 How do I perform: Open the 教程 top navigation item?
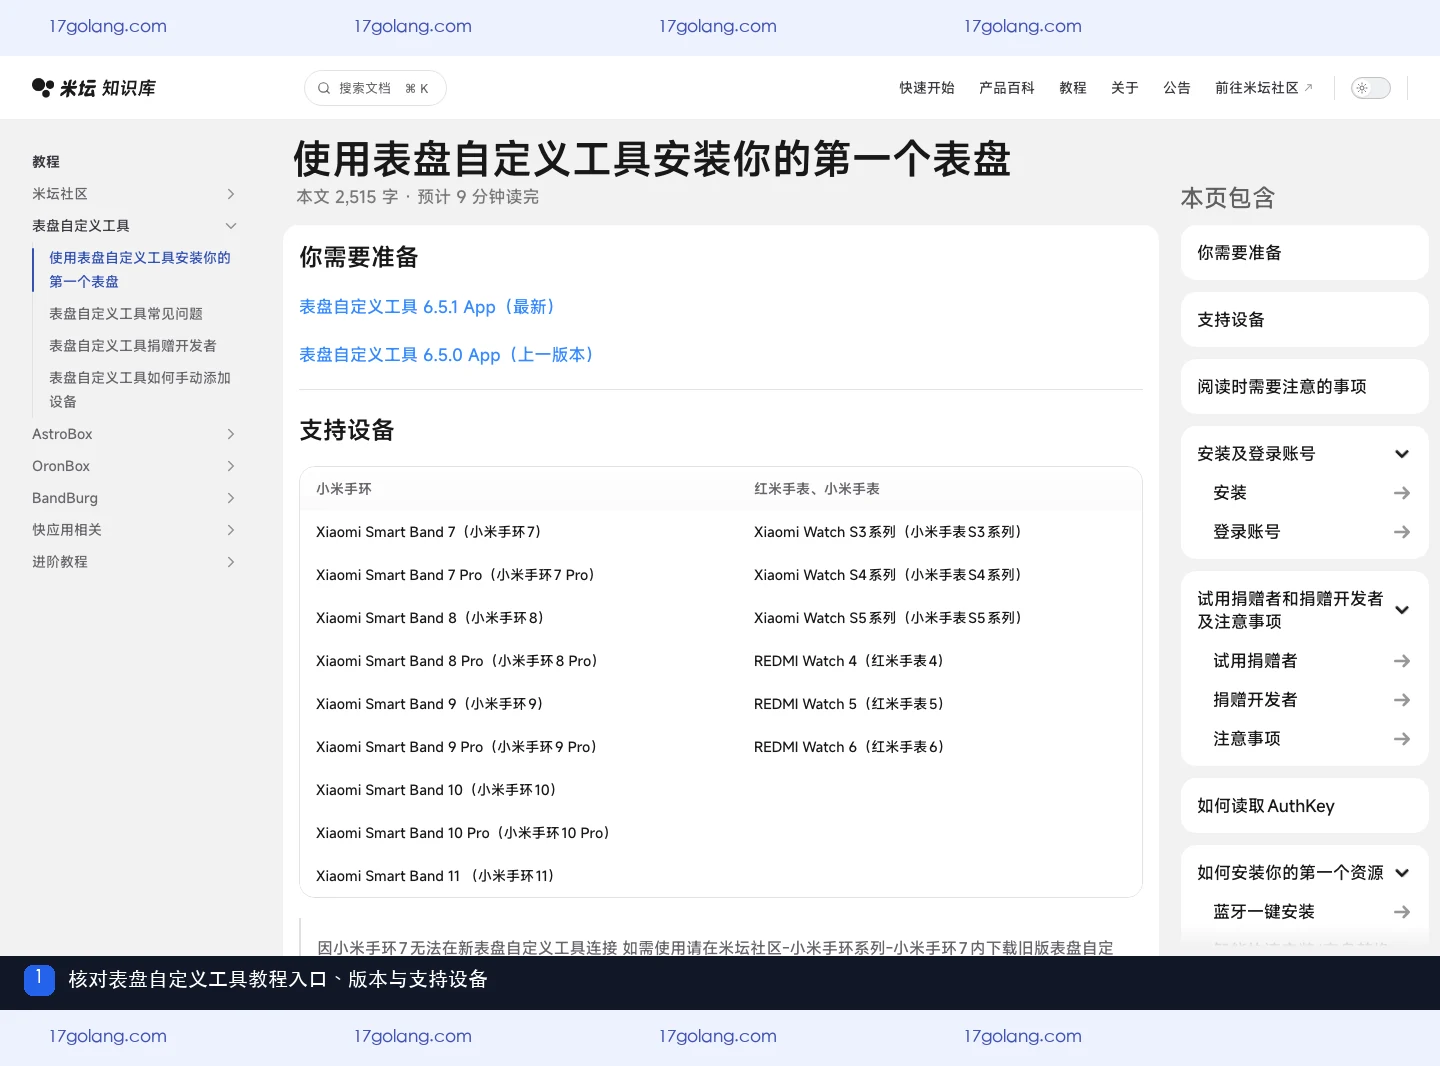pyautogui.click(x=1073, y=88)
